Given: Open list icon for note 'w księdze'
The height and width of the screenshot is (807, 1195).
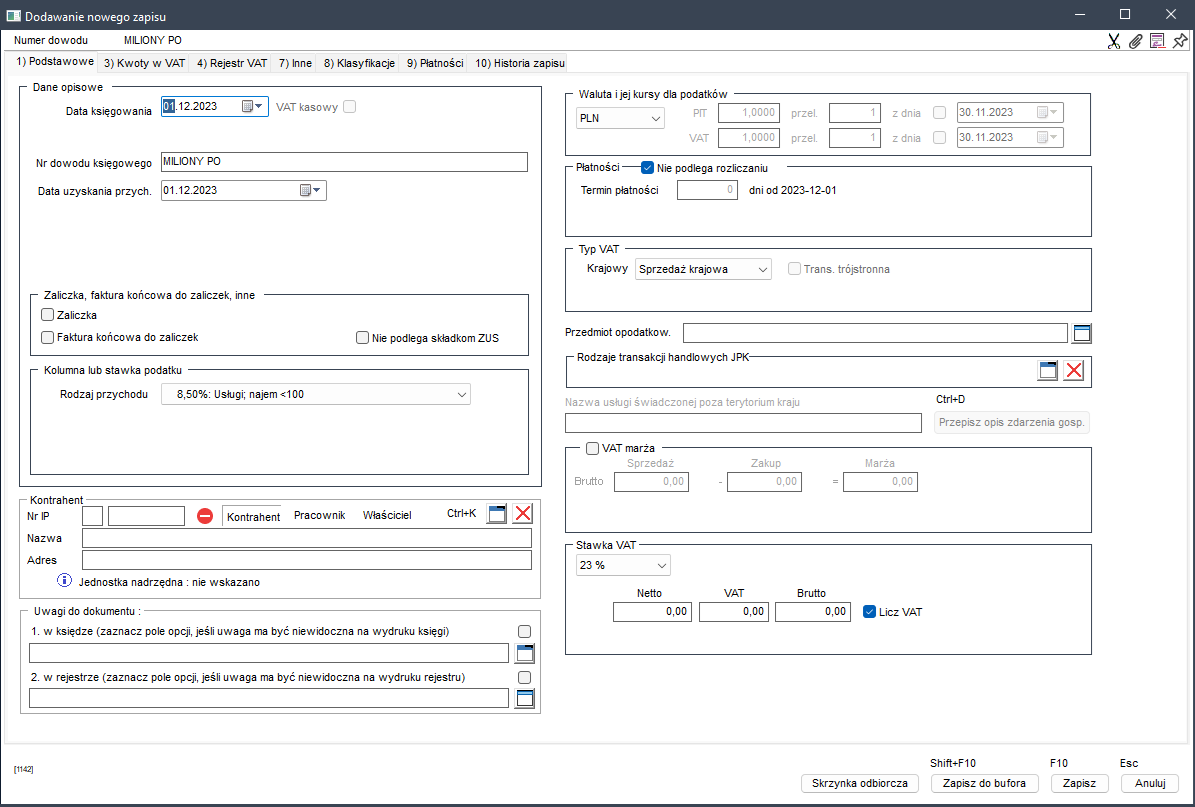Looking at the screenshot, I should point(524,653).
